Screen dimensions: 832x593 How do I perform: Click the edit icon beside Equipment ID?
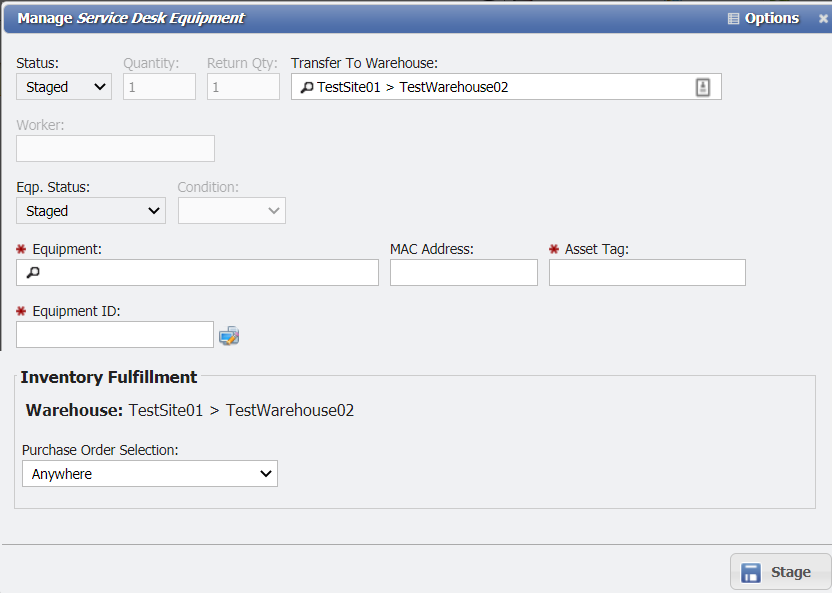point(229,334)
